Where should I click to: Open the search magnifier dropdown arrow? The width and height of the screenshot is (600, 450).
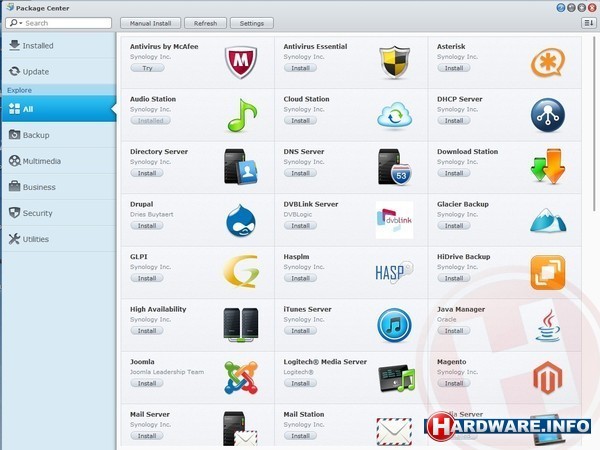tap(21, 23)
